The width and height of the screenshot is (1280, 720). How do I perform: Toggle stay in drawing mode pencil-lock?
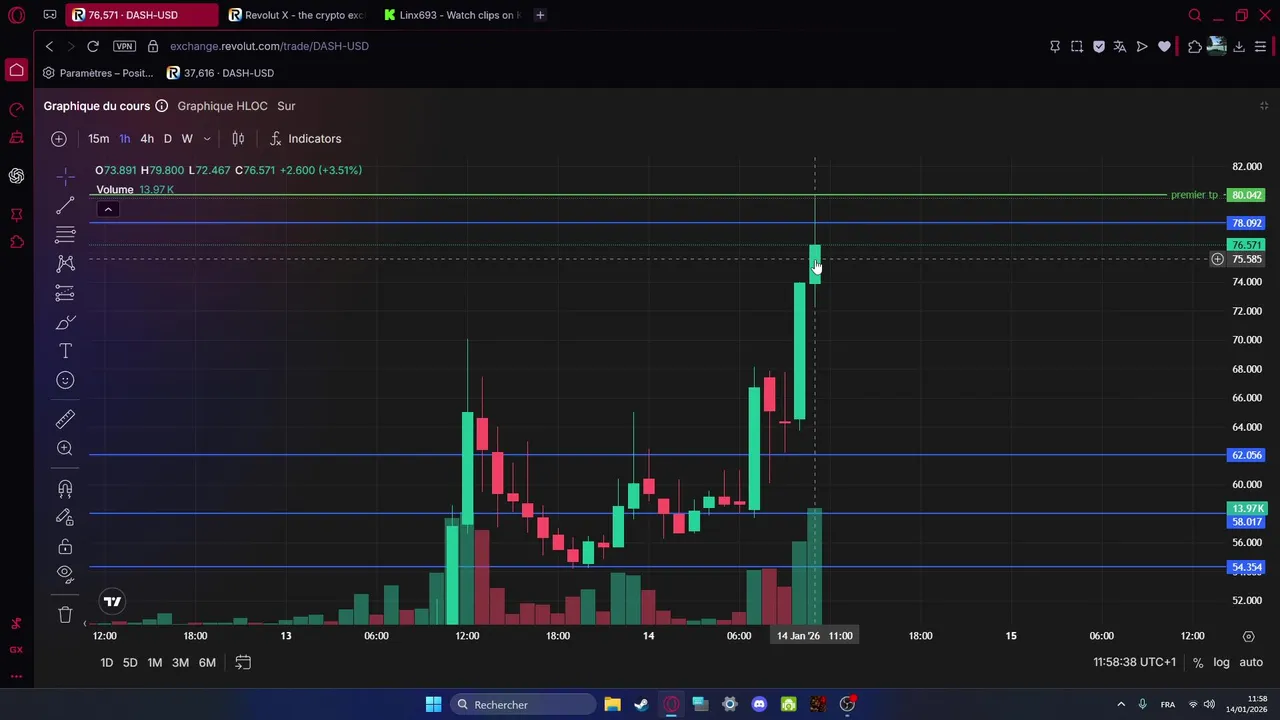(x=65, y=517)
